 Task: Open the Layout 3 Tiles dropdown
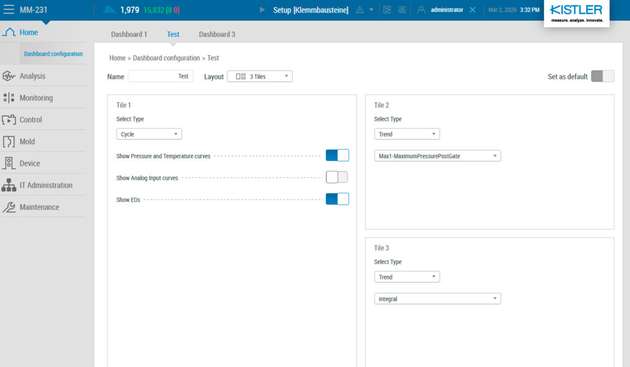click(x=260, y=76)
